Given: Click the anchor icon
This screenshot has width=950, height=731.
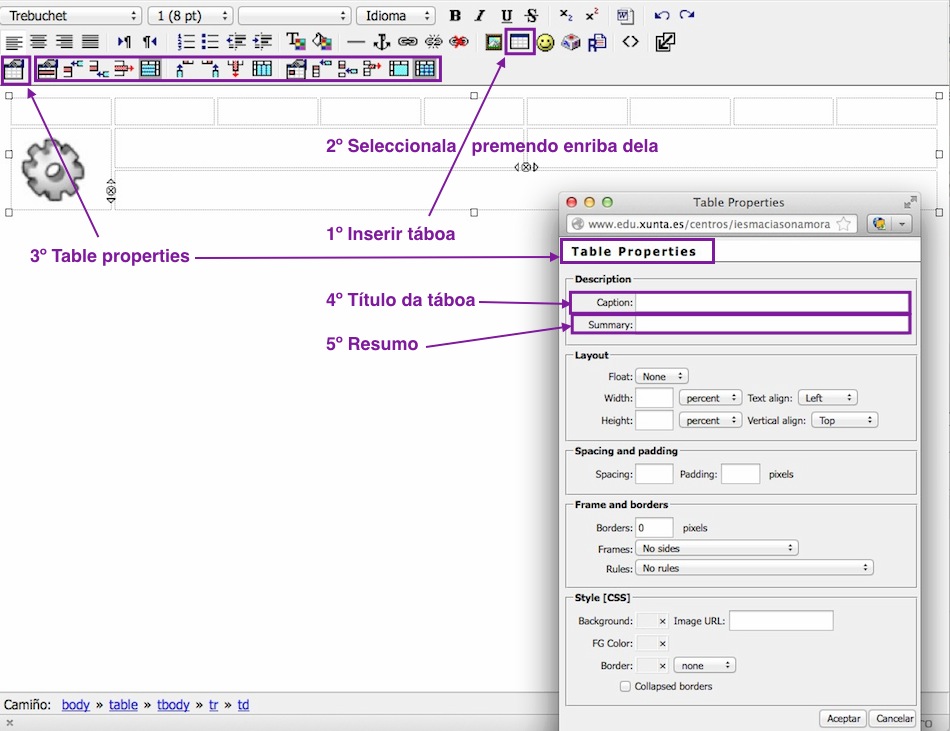Looking at the screenshot, I should point(381,42).
